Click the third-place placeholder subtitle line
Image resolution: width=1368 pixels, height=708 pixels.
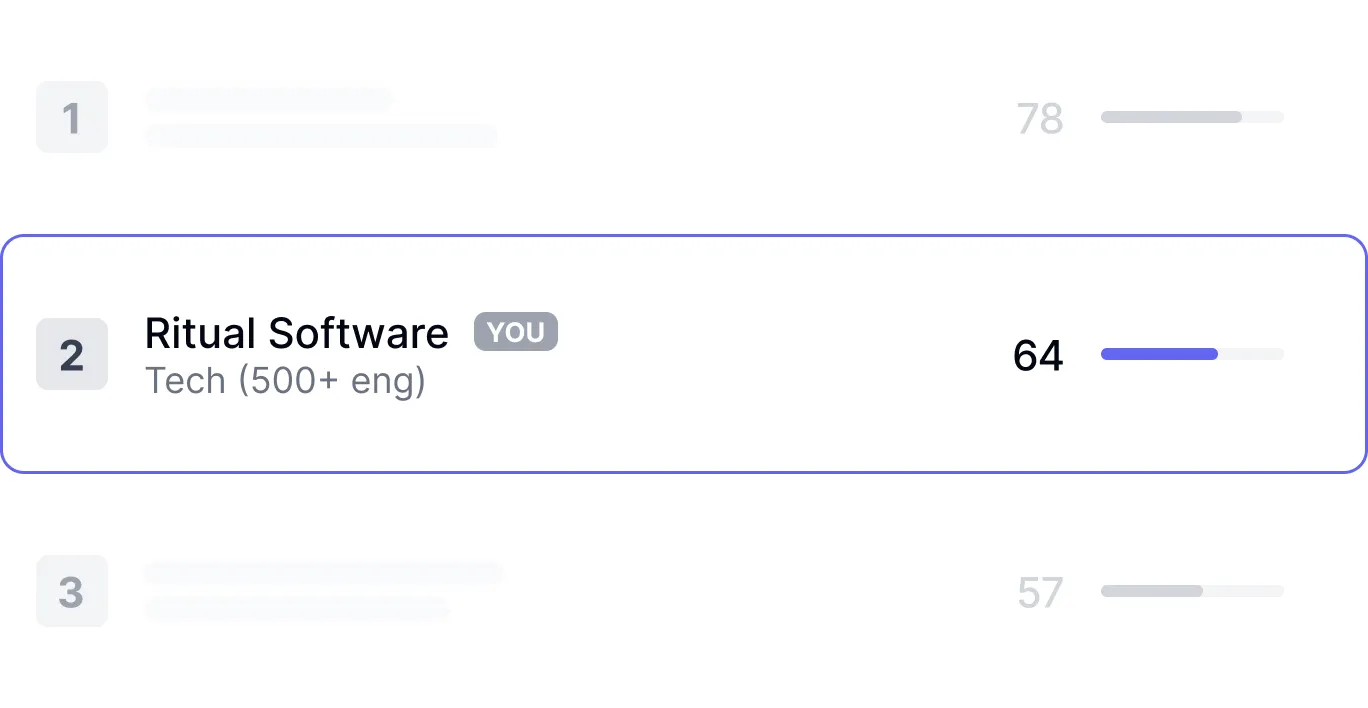(x=297, y=607)
